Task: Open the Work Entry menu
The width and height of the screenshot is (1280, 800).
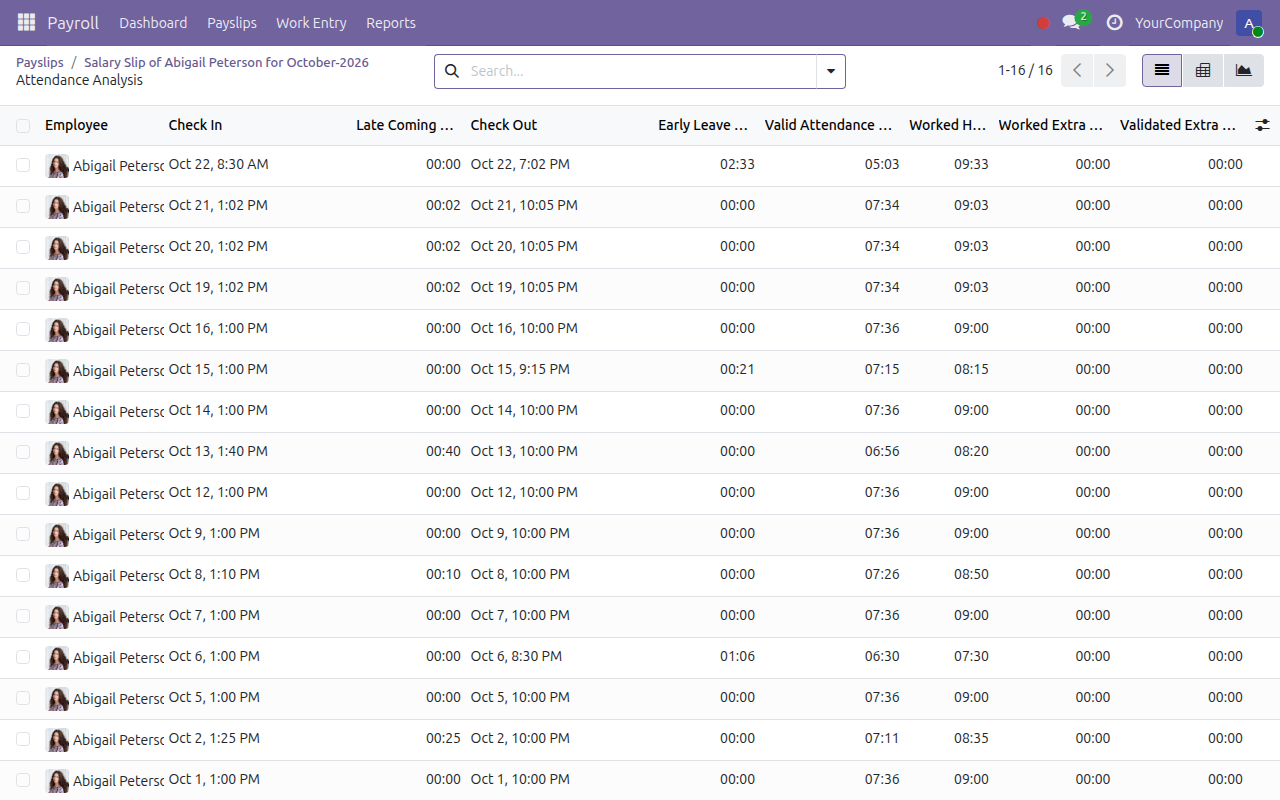Action: click(x=311, y=23)
